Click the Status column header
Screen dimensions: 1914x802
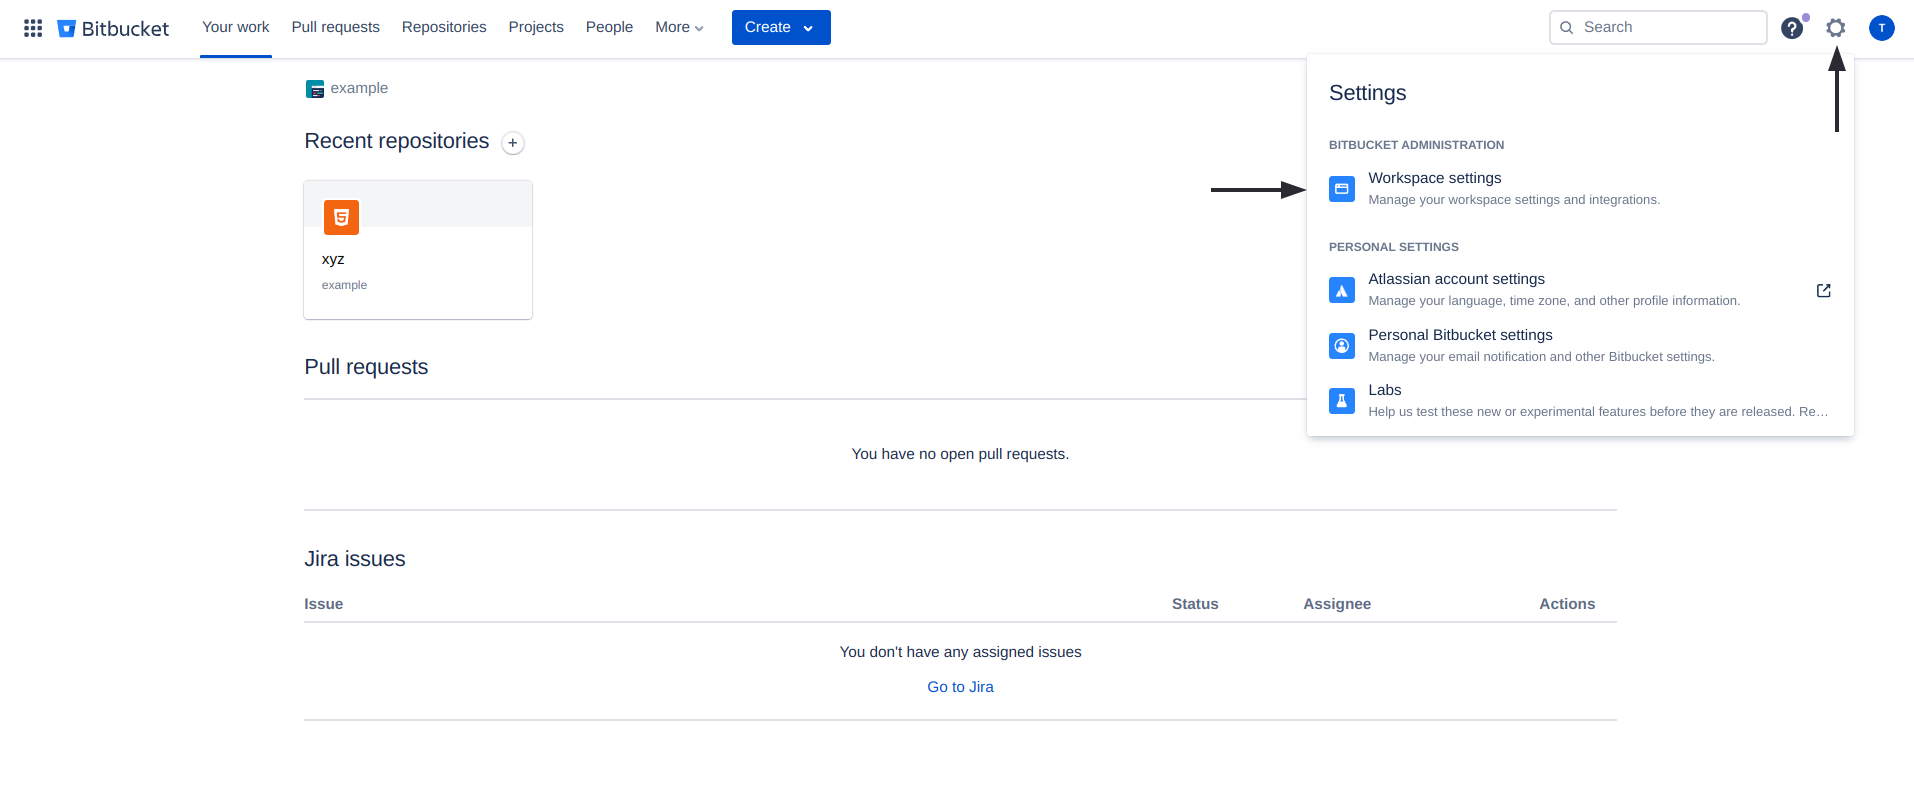1195,604
